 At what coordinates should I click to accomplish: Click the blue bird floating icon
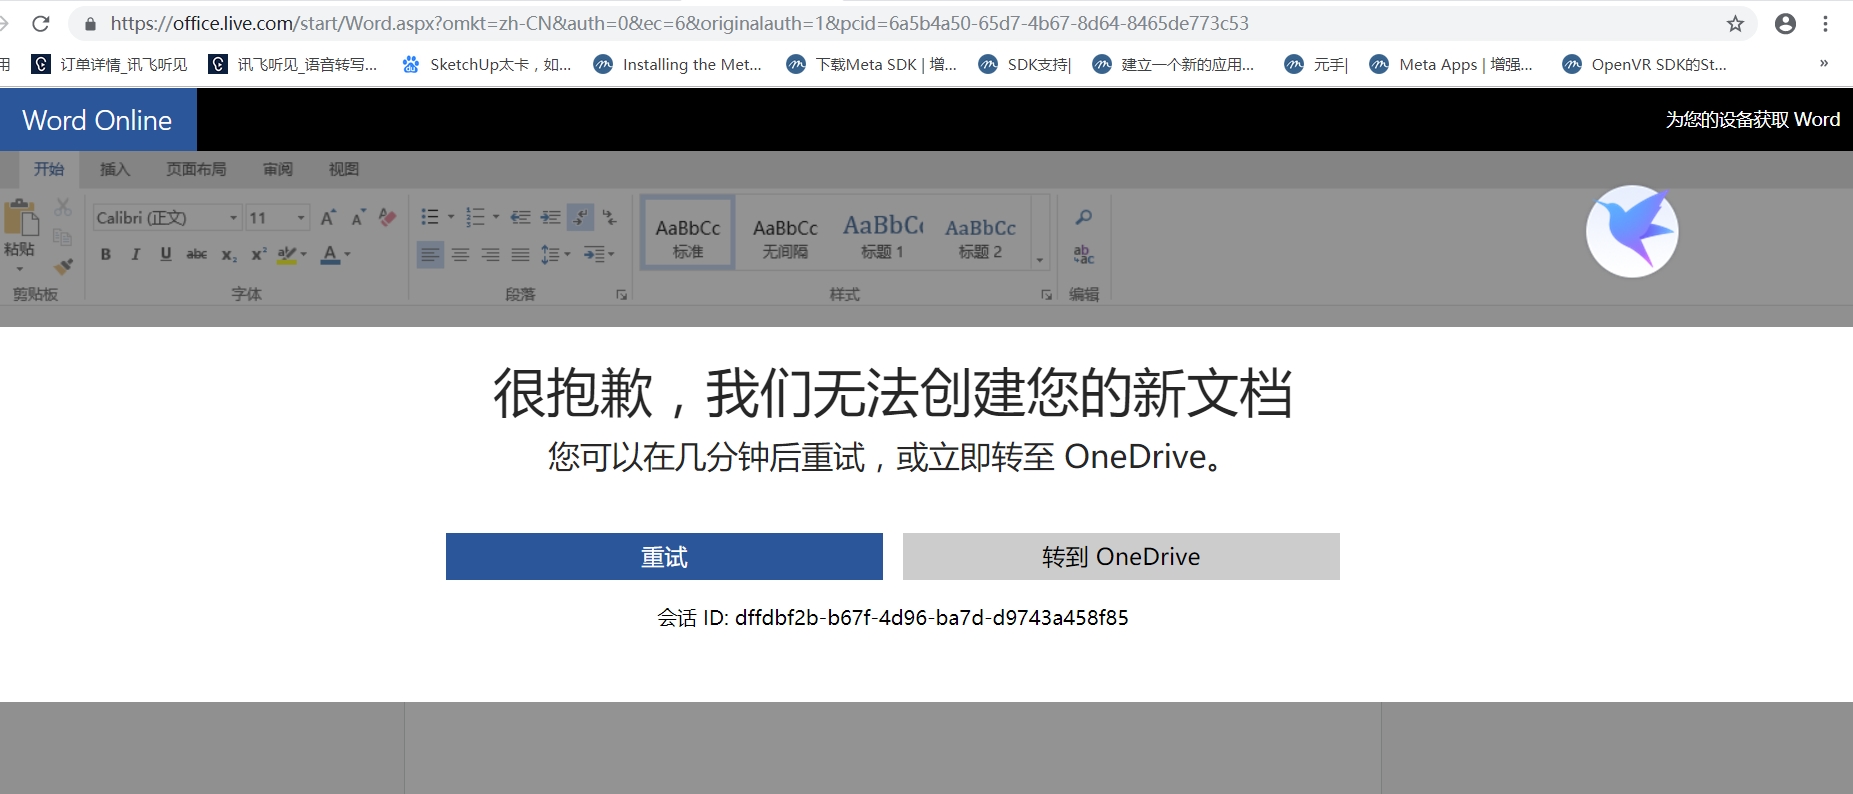(1632, 231)
